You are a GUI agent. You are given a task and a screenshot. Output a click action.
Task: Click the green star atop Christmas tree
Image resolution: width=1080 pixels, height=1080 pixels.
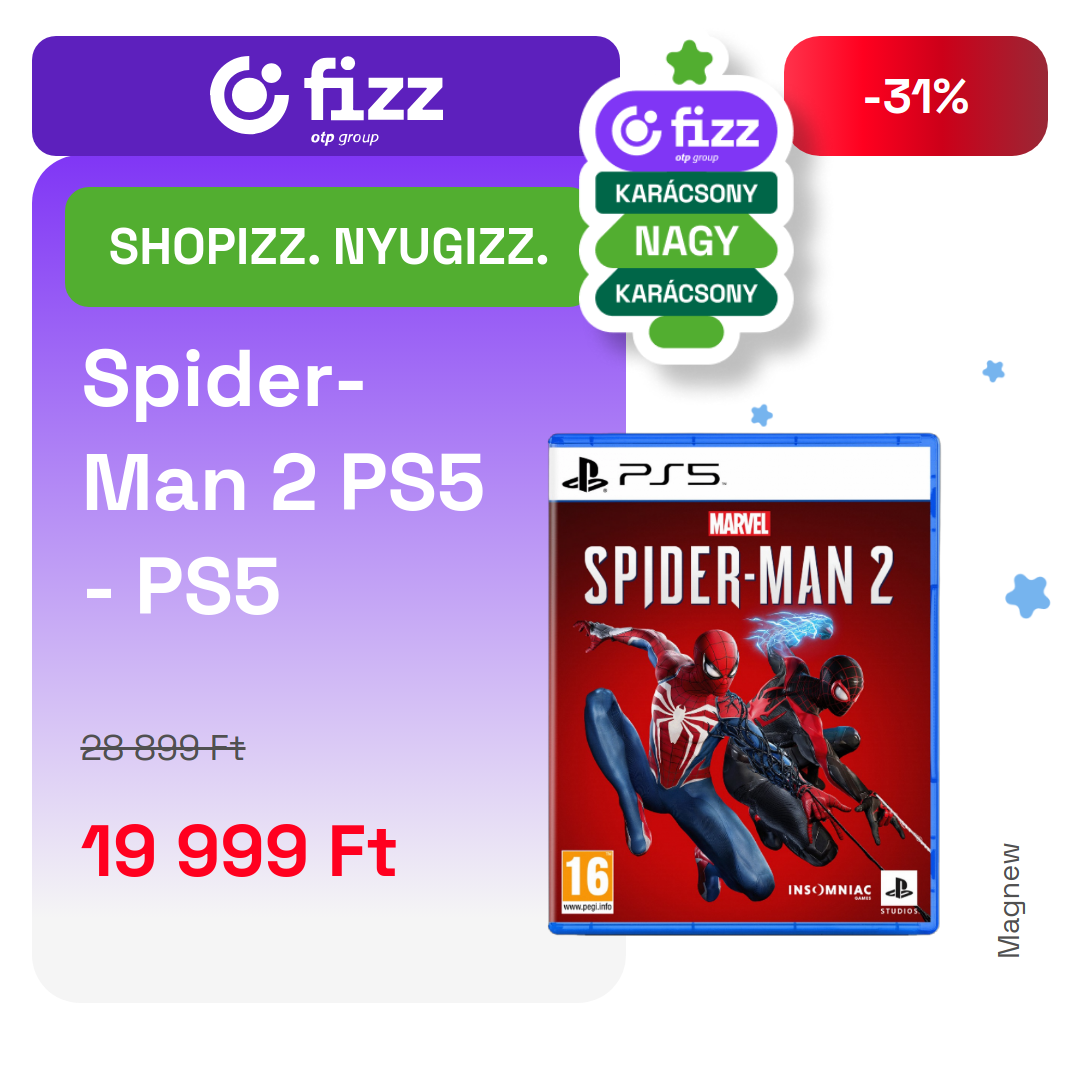pyautogui.click(x=689, y=63)
